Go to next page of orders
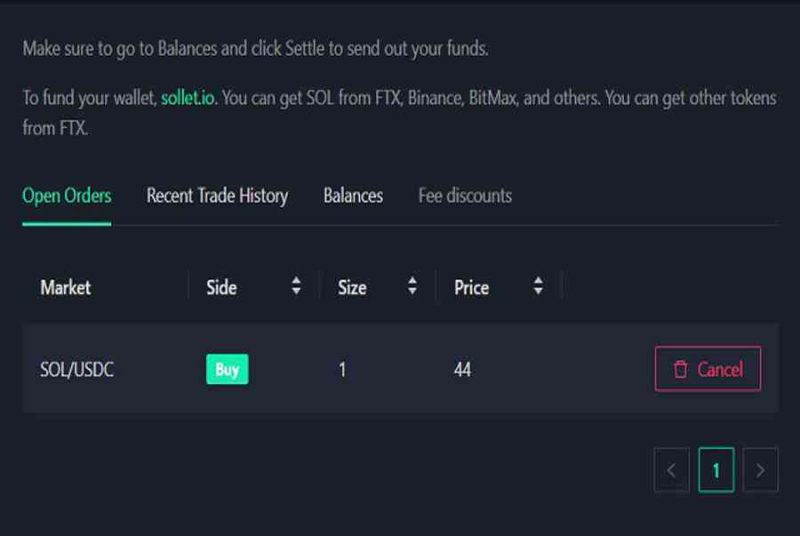800x536 pixels. pos(760,470)
